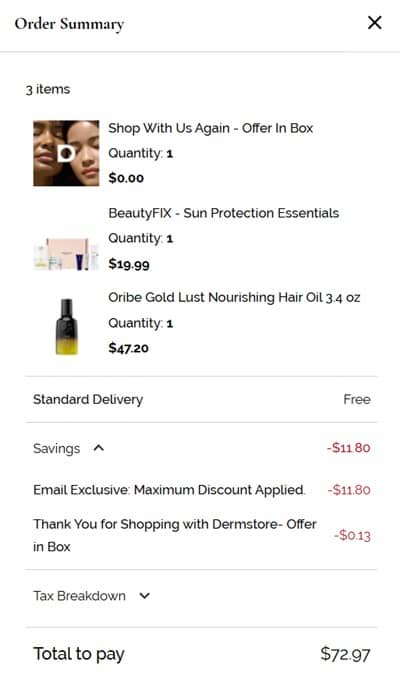Click the 3 items count label
The height and width of the screenshot is (683, 400).
(48, 89)
